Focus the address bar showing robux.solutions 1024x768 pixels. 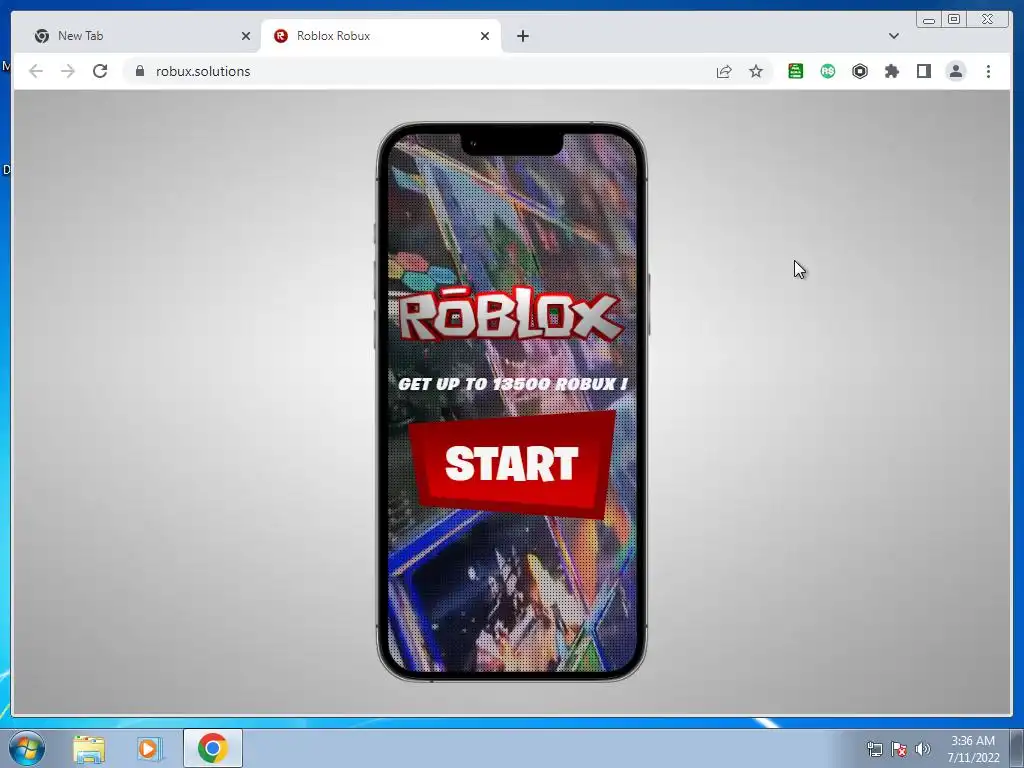point(418,71)
